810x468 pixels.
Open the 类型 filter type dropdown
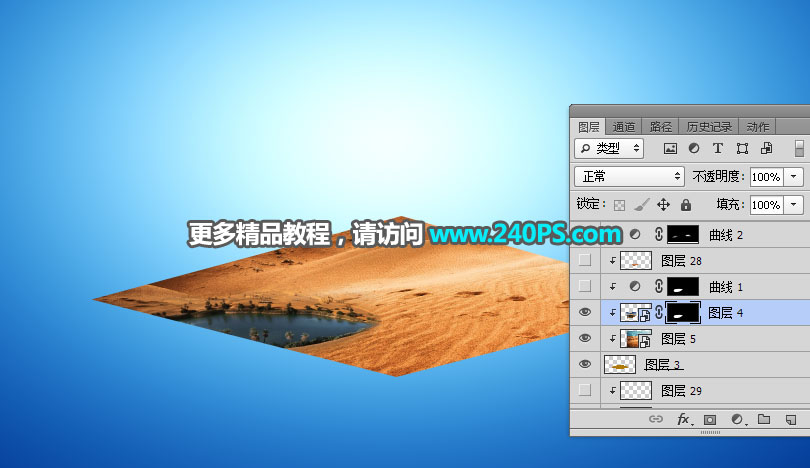coord(610,148)
